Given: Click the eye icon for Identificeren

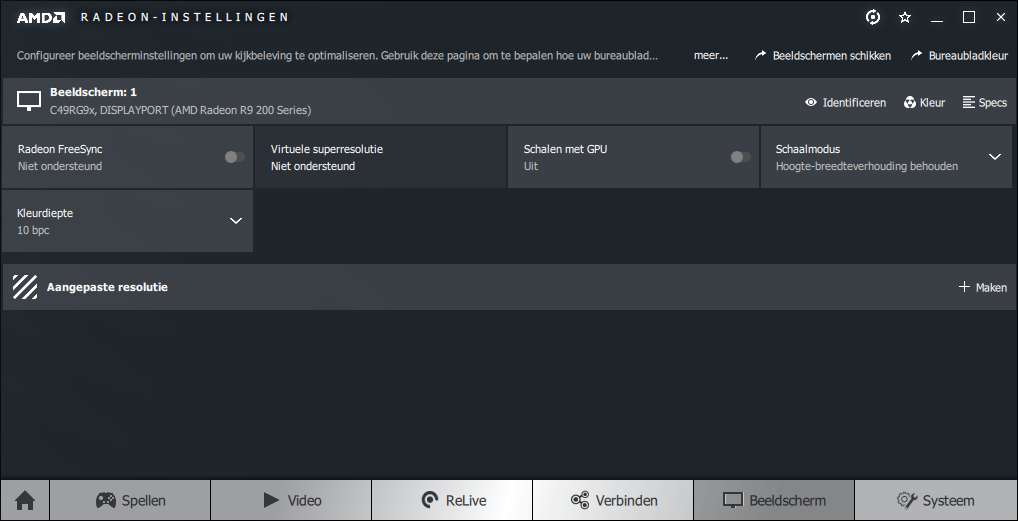Looking at the screenshot, I should tap(810, 102).
